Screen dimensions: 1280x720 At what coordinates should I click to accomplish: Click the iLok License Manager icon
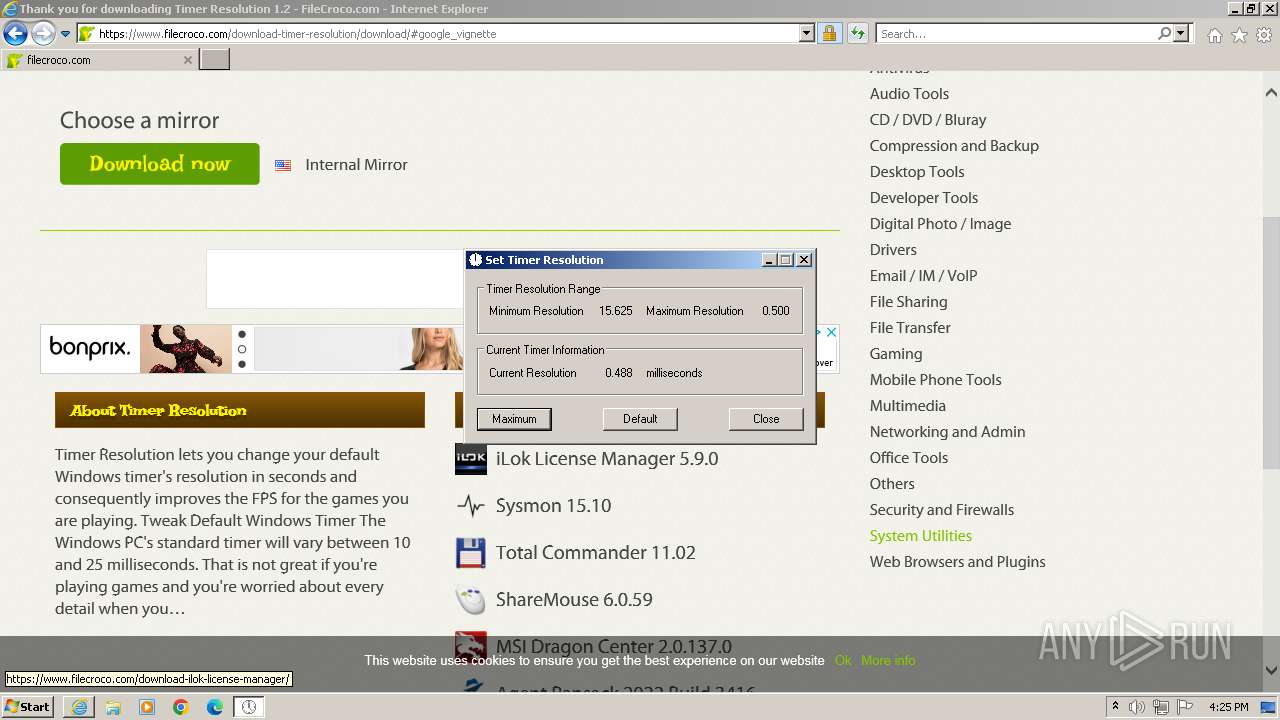(471, 459)
